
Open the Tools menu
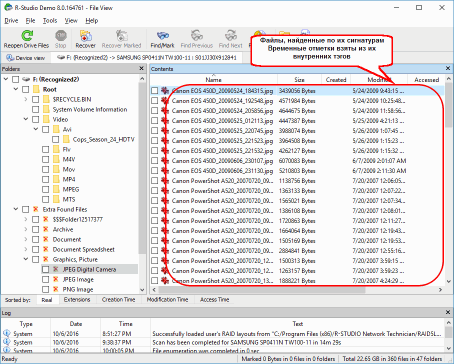click(x=50, y=21)
